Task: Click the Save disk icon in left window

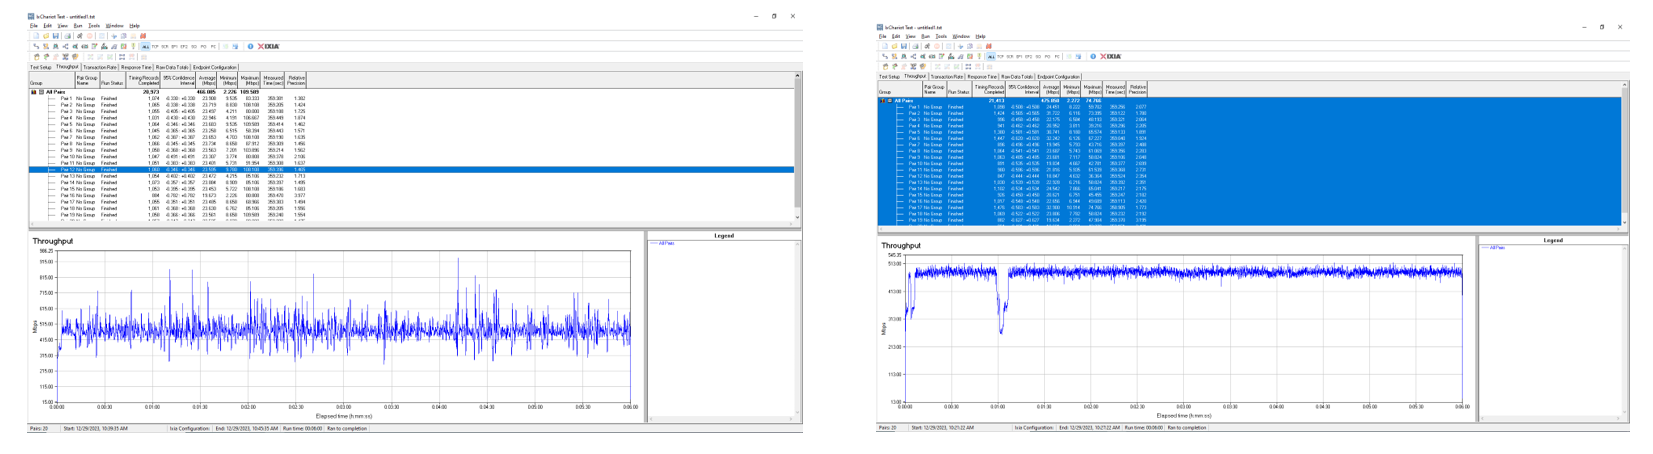Action: [x=56, y=36]
